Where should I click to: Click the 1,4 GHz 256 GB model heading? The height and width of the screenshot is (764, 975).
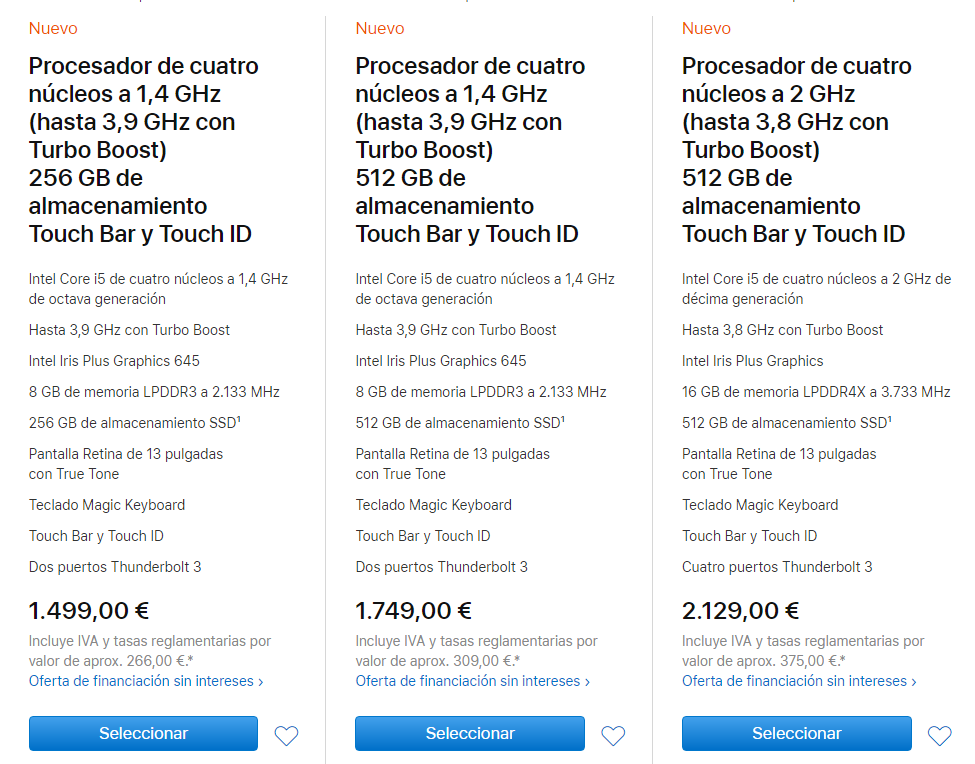point(144,150)
